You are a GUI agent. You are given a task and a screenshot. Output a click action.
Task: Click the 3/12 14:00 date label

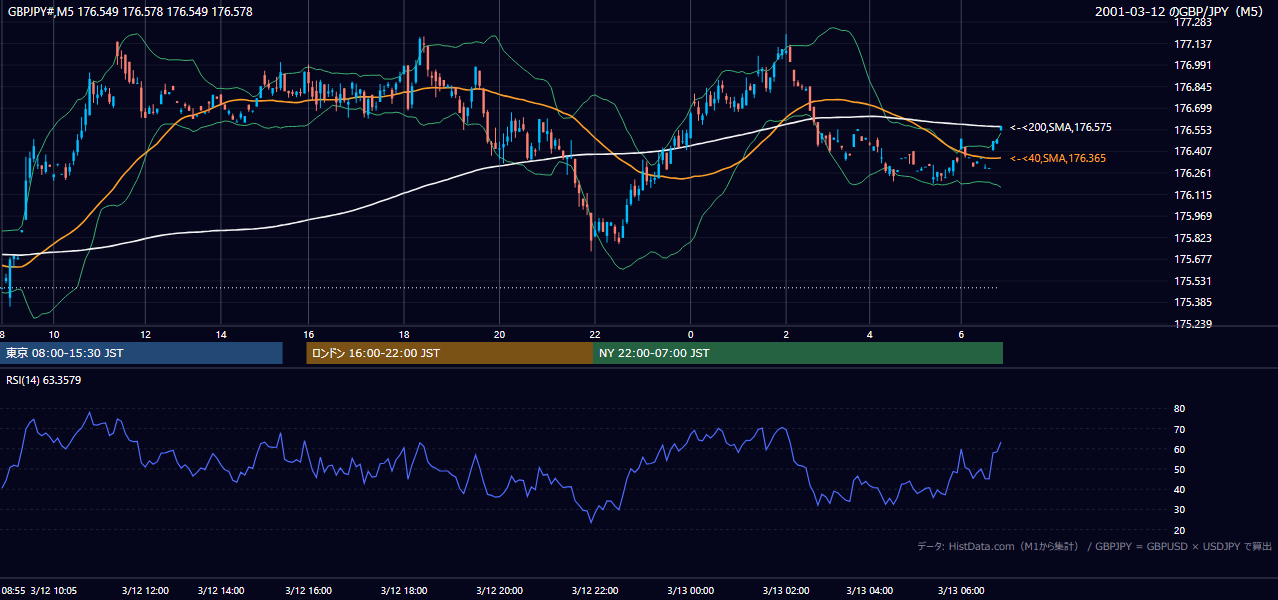click(221, 590)
